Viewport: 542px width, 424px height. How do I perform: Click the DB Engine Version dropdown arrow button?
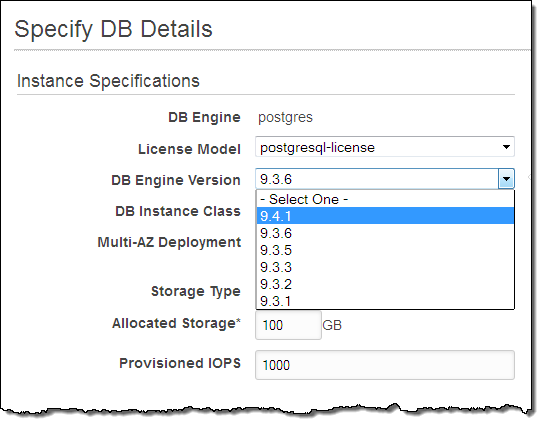coord(506,179)
